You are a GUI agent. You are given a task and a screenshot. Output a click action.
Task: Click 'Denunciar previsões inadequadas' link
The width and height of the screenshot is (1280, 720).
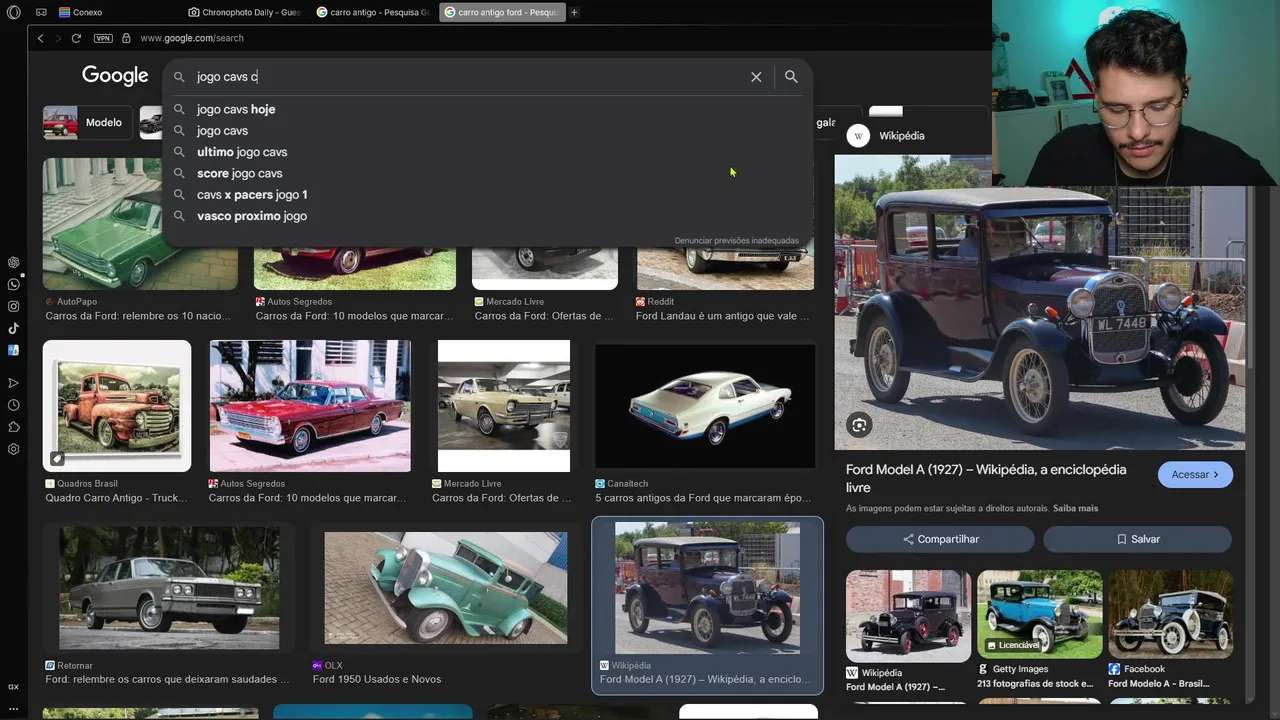coord(736,241)
